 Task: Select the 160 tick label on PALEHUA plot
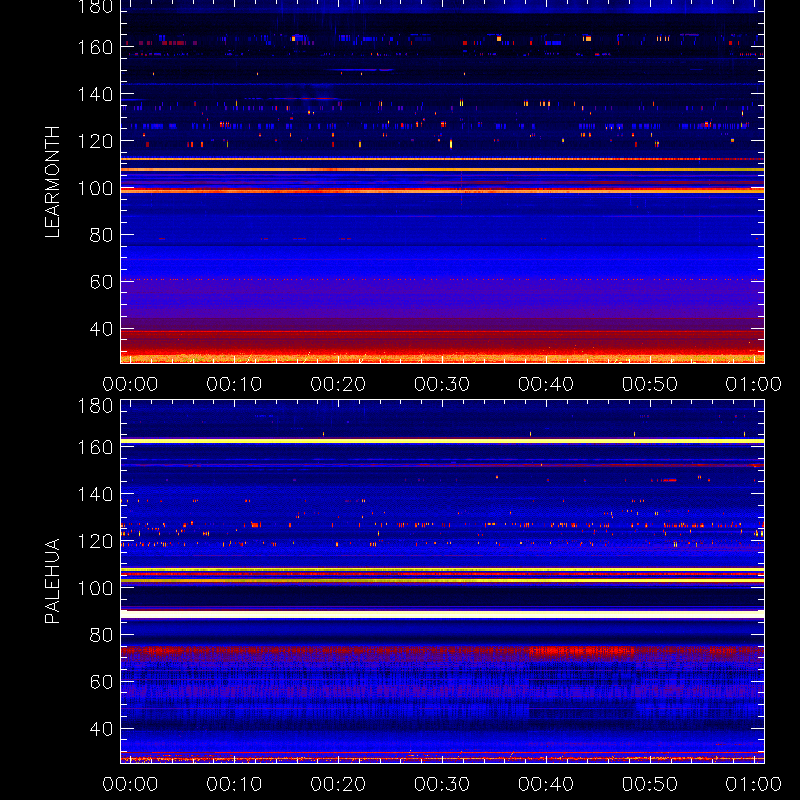(x=95, y=447)
